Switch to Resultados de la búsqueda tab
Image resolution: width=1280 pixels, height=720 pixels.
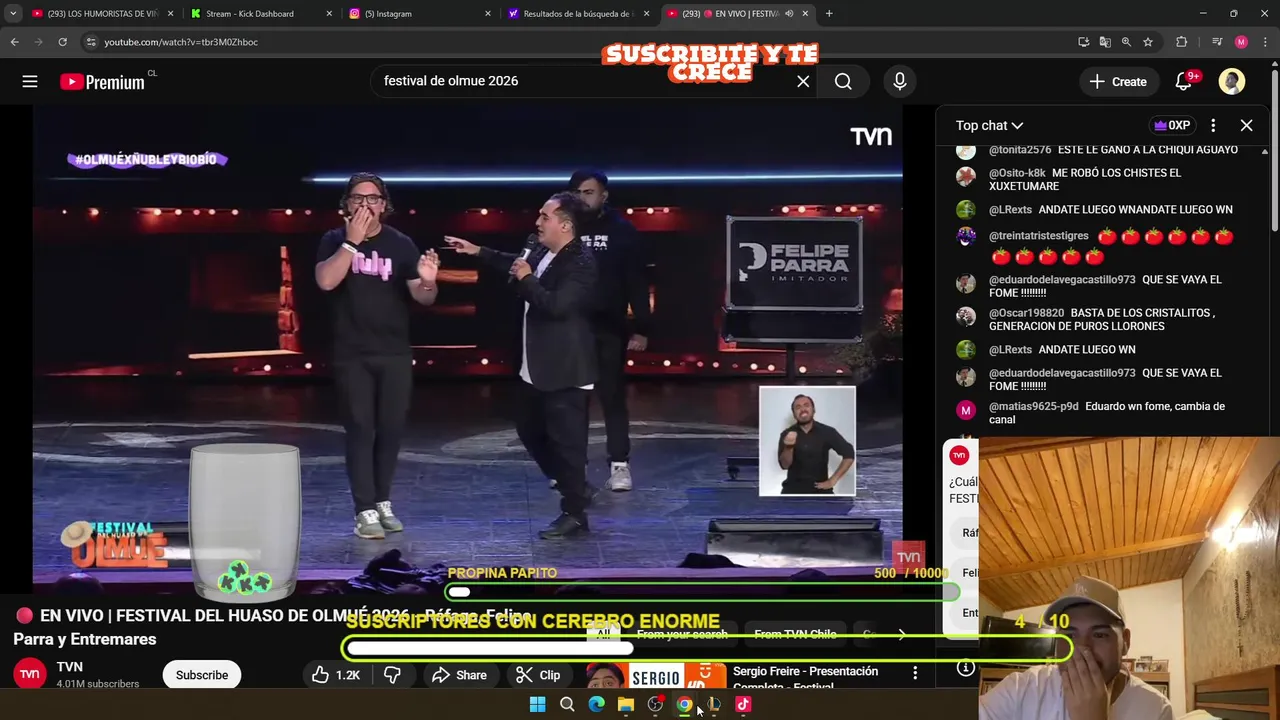coord(576,14)
